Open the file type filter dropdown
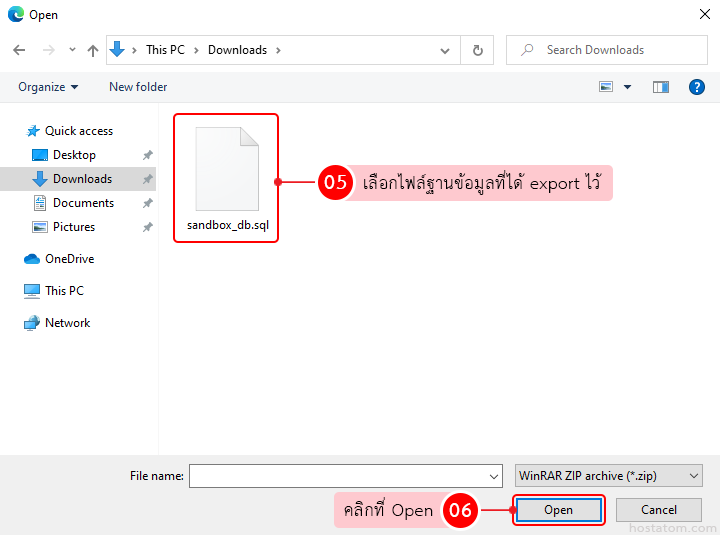720x535 pixels. [608, 476]
